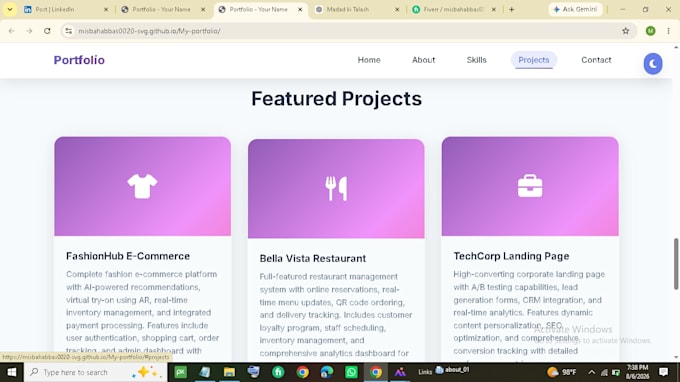Click the Portfolio logo text
Image resolution: width=680 pixels, height=382 pixels.
point(79,60)
